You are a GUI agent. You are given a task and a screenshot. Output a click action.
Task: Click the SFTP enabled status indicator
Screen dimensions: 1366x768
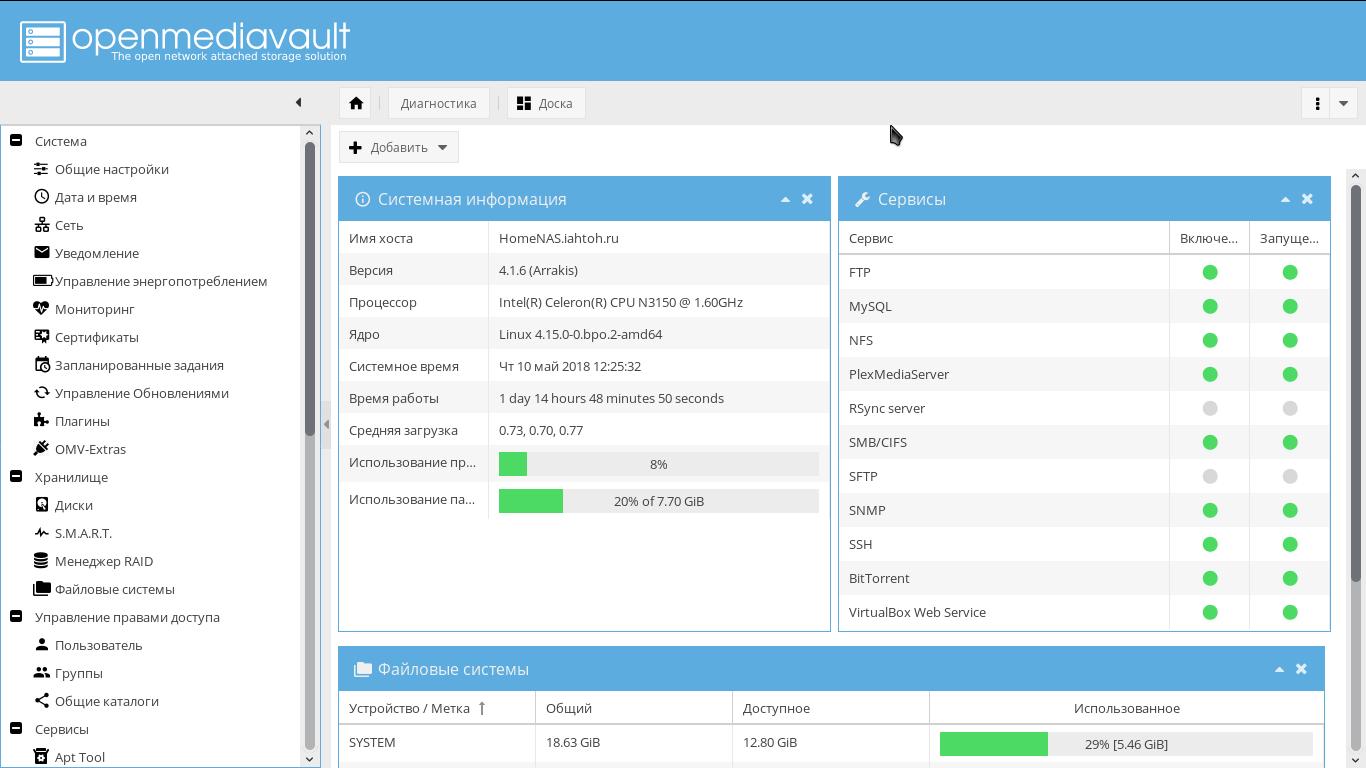(1210, 476)
